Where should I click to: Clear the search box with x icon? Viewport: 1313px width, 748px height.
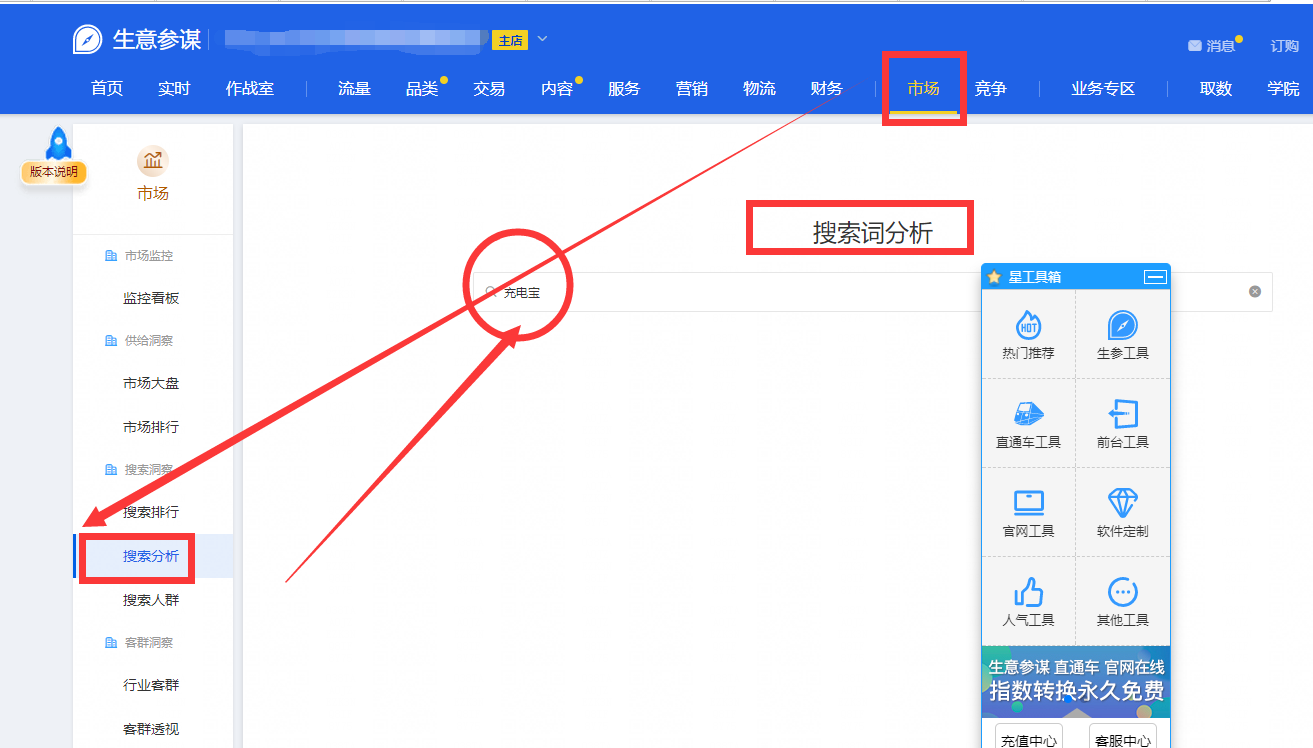click(x=1255, y=292)
